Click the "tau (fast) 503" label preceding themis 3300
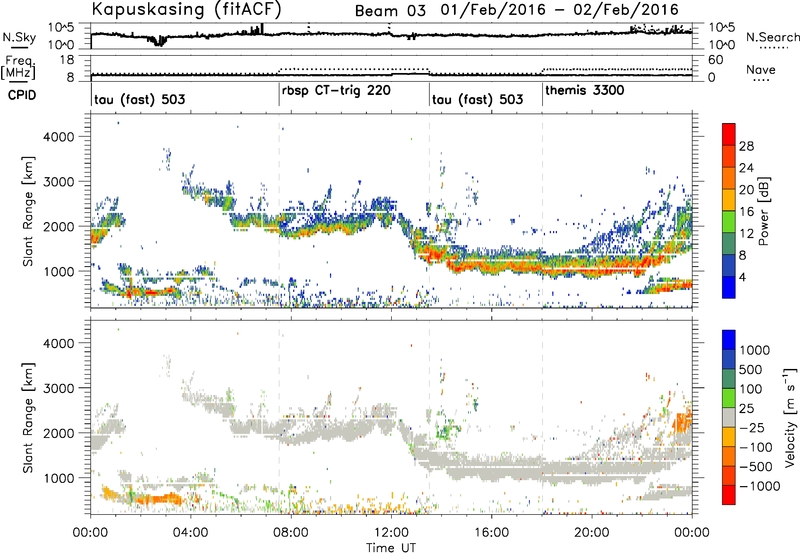The width and height of the screenshot is (800, 554). click(x=478, y=99)
